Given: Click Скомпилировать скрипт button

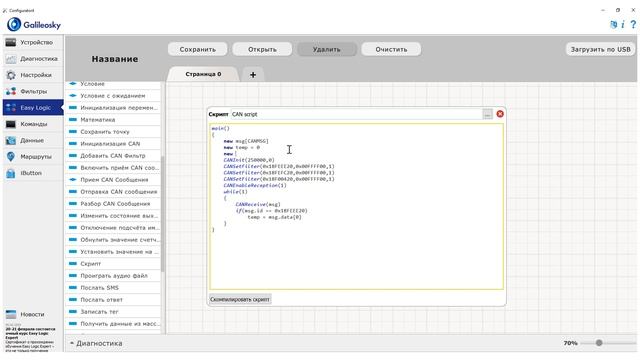Looking at the screenshot, I should point(240,299).
